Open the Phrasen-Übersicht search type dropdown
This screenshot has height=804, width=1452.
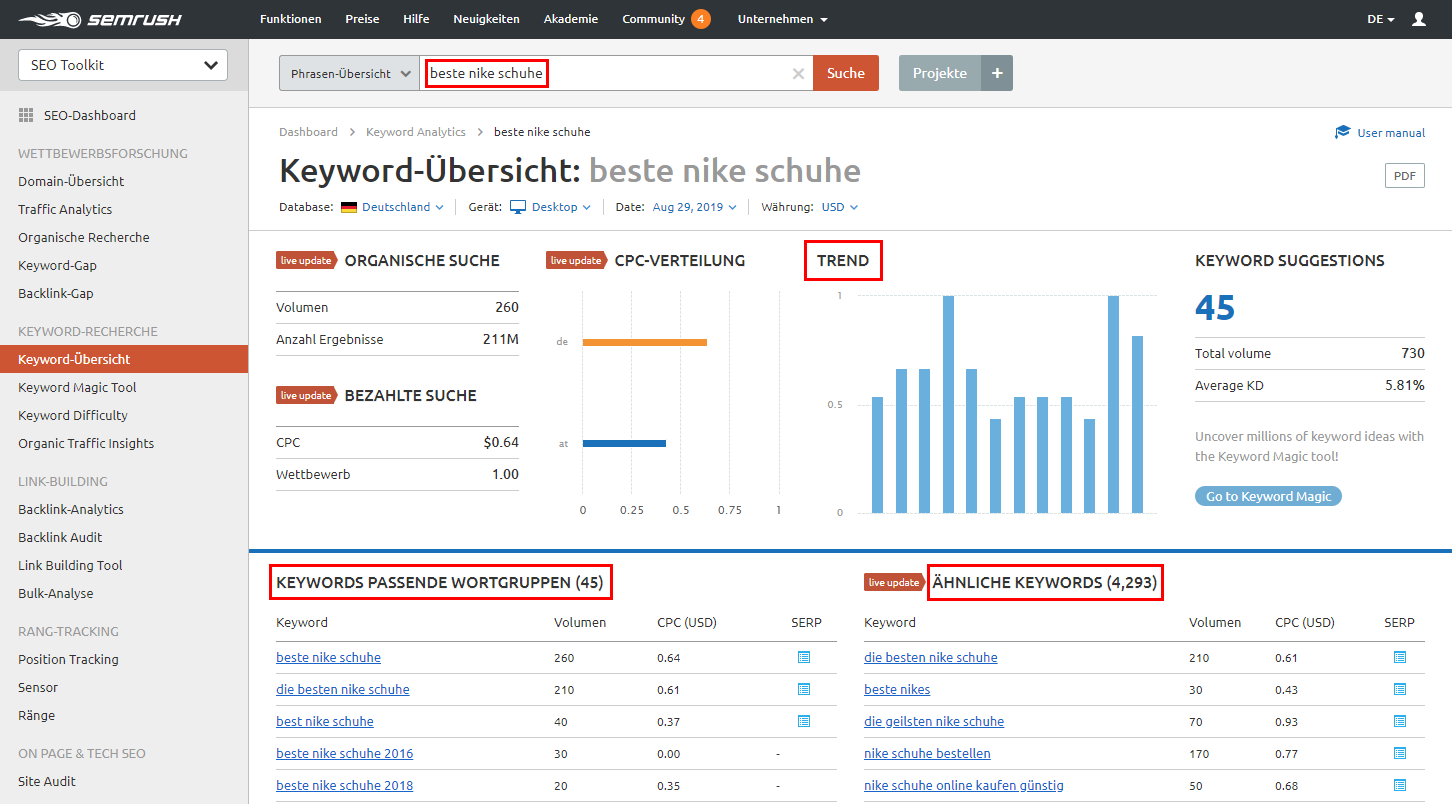click(349, 73)
